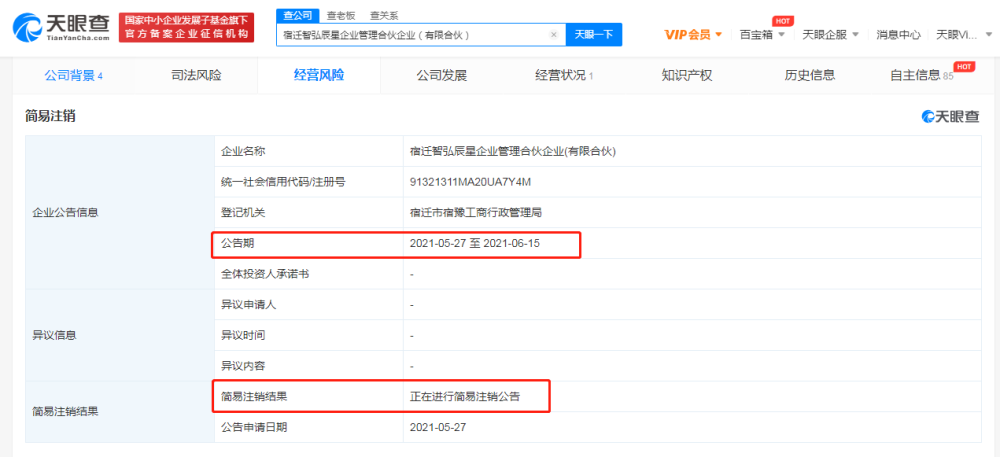The image size is (1000, 457).
Task: Select announcement period 2021-05-27 至 2021-06-15
Action: (x=476, y=243)
